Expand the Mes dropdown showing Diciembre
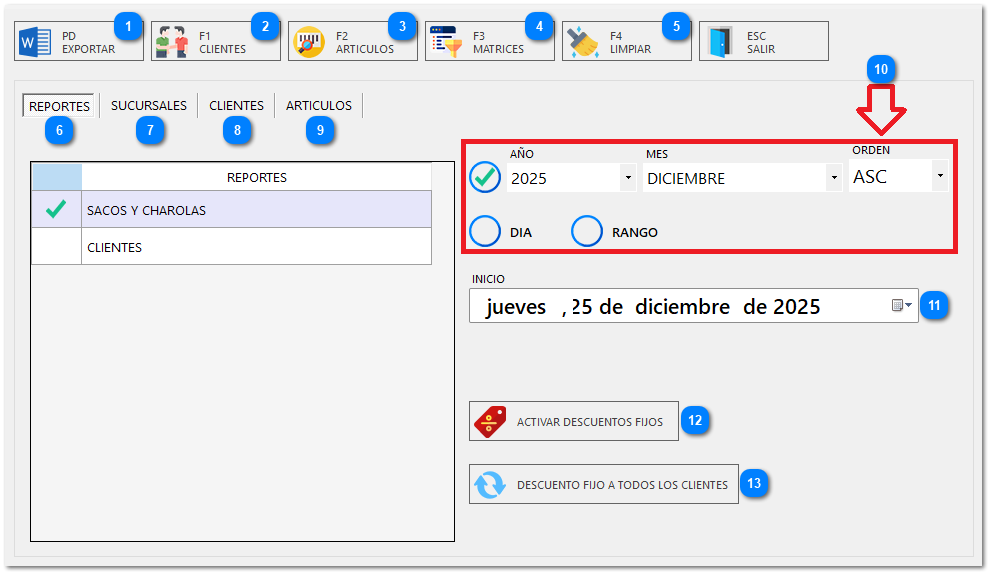991x575 pixels. pyautogui.click(x=834, y=178)
